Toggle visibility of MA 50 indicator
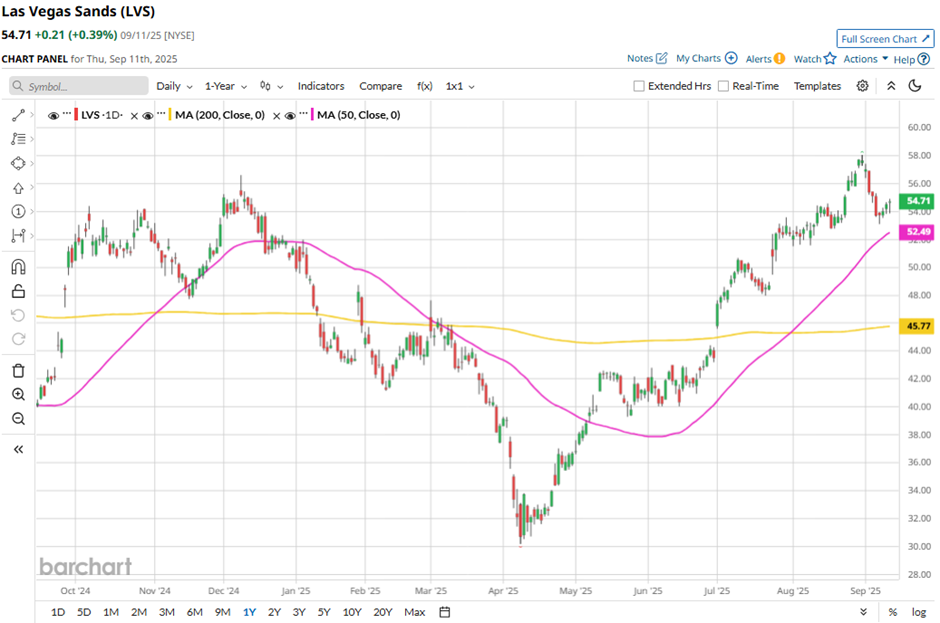 290,116
